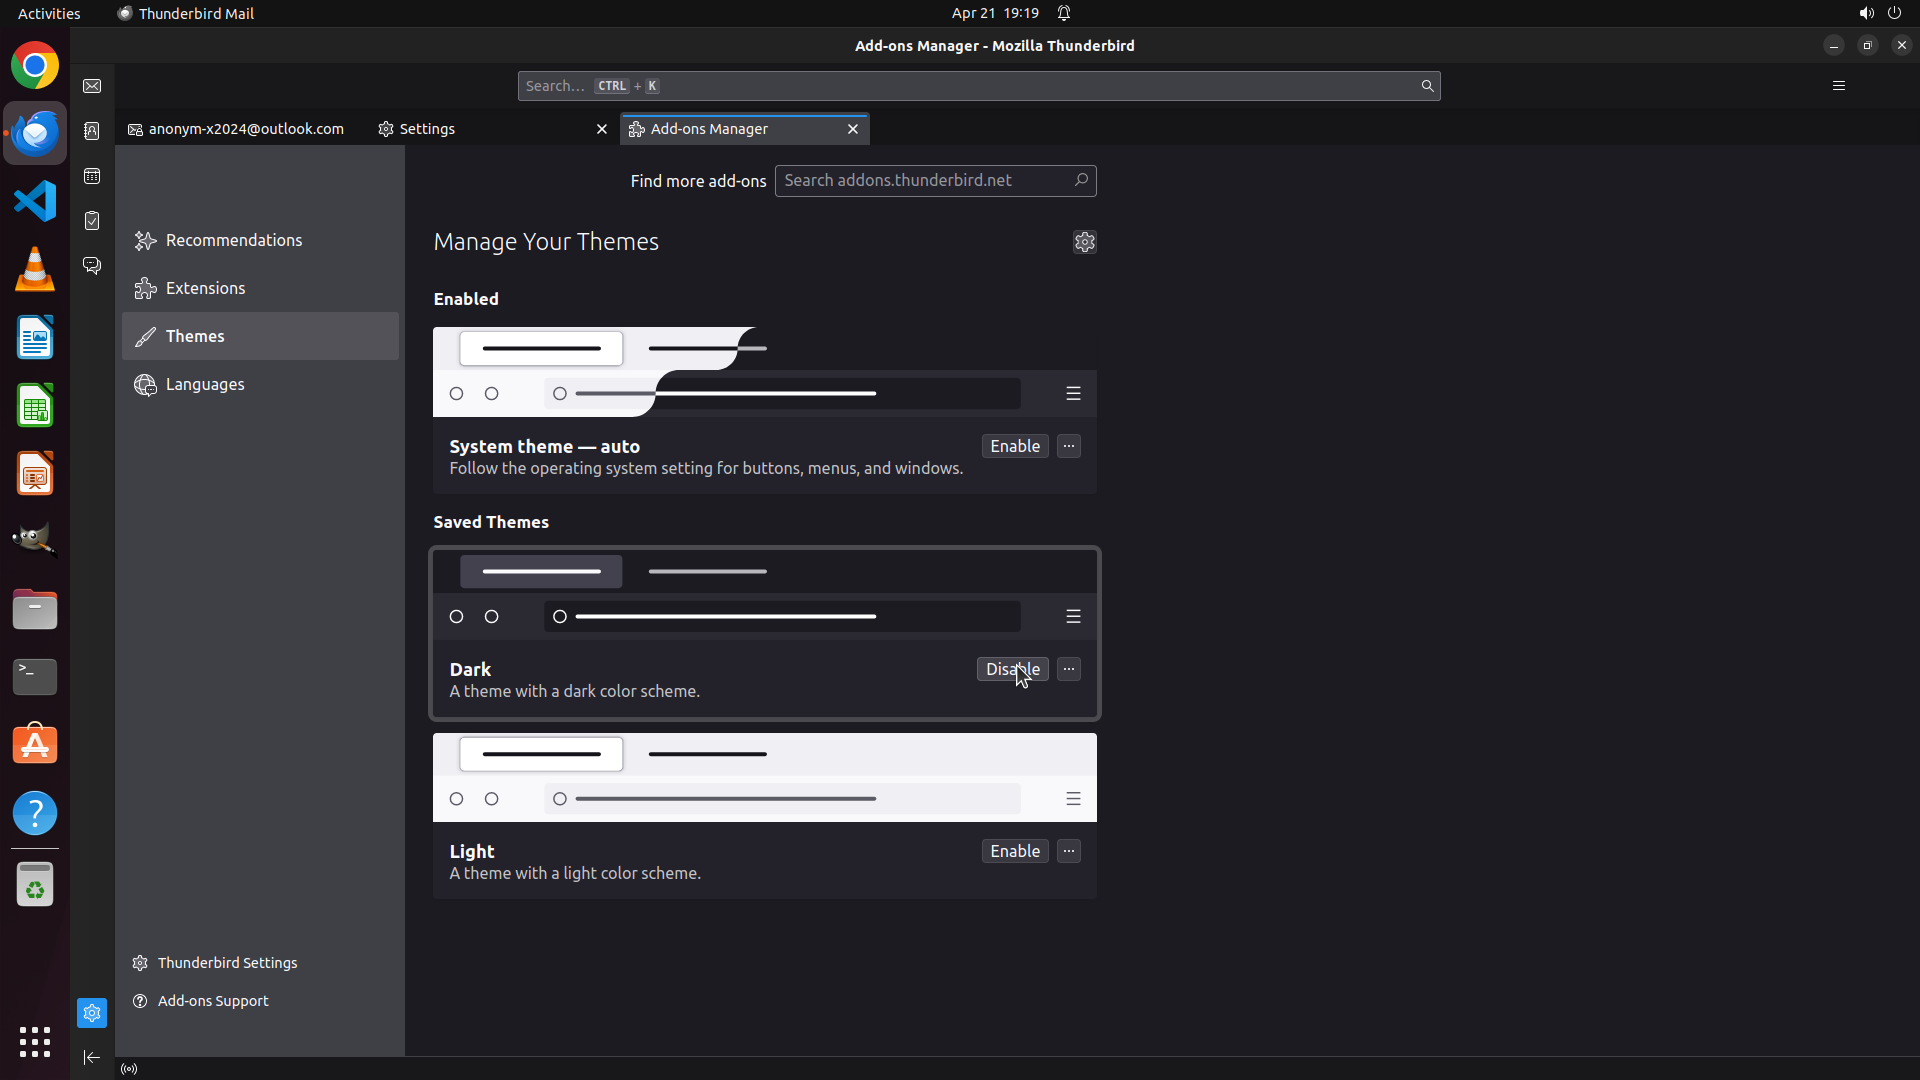
Task: Disable the Dark theme
Action: 1012,669
